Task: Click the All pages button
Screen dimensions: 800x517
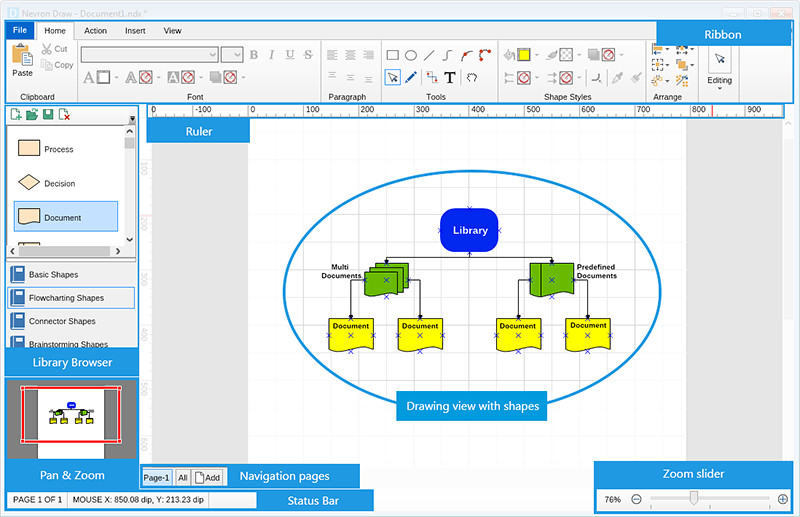Action: tap(183, 478)
